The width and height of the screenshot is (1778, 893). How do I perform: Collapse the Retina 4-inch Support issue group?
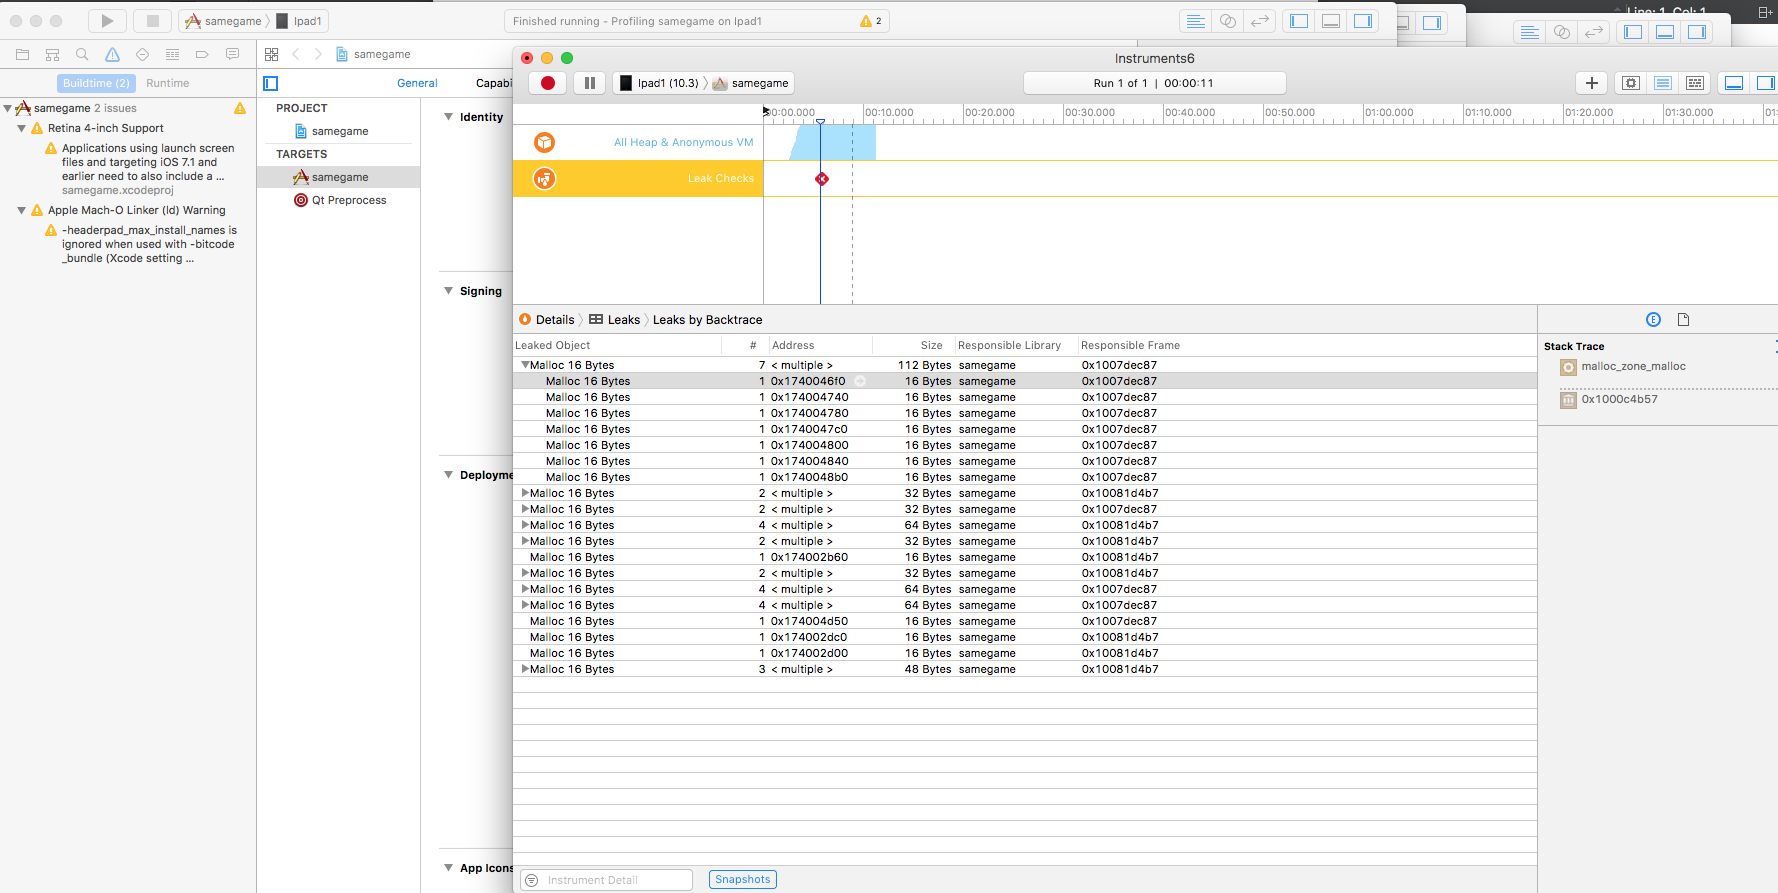point(22,128)
